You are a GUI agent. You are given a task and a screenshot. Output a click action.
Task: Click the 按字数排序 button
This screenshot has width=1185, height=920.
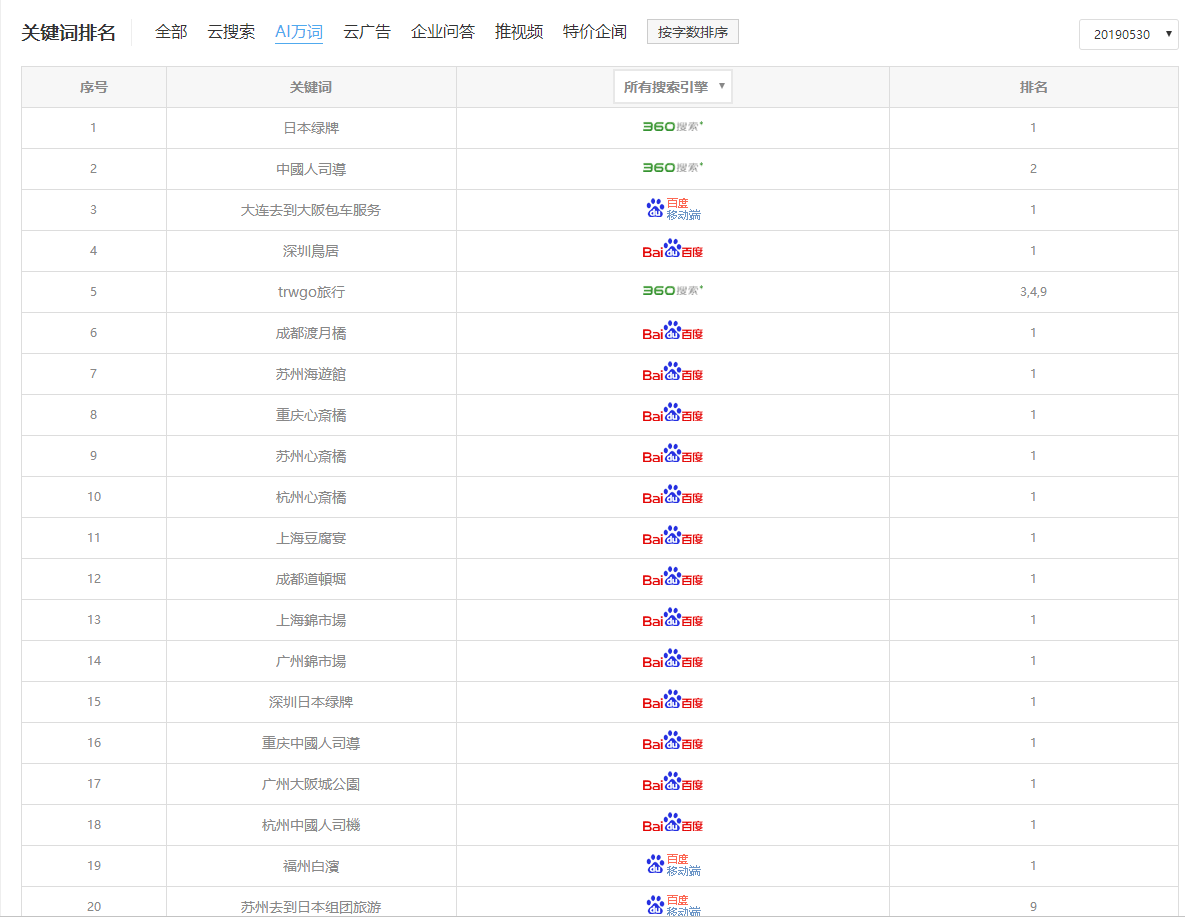click(692, 32)
